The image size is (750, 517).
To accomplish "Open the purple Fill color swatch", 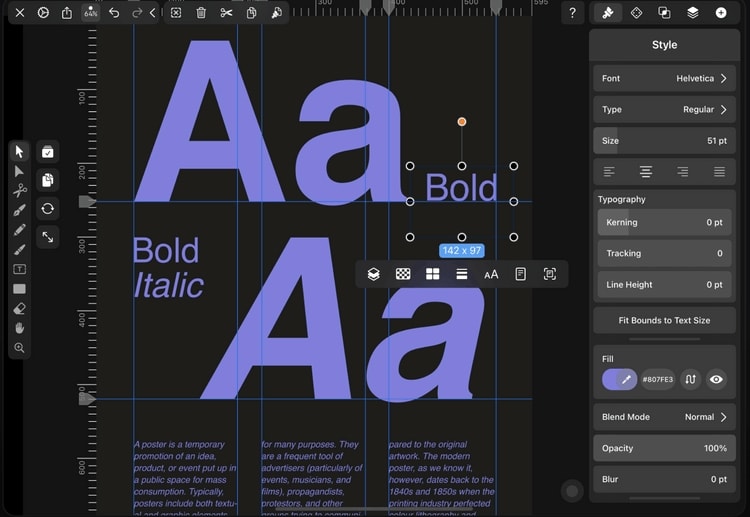I will (x=619, y=379).
